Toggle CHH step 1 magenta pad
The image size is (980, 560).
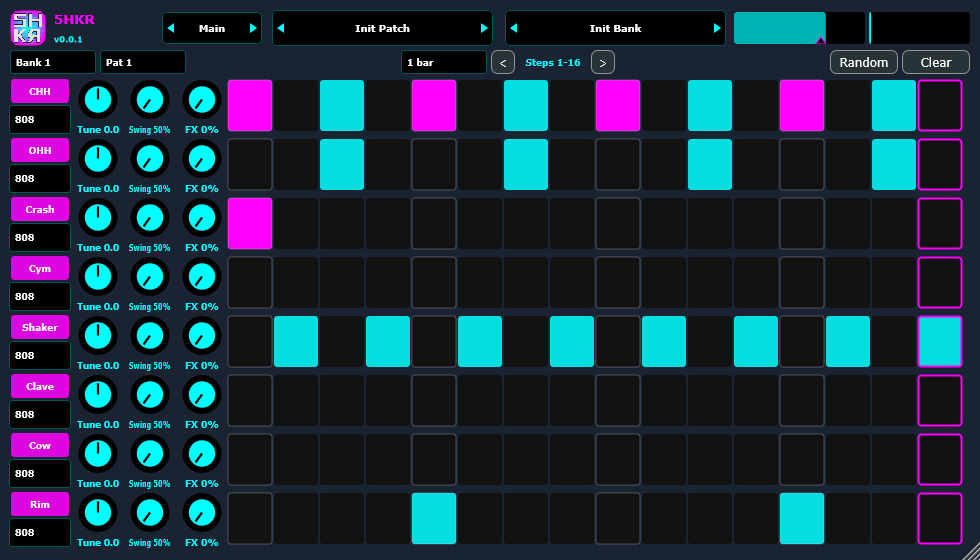pyautogui.click(x=250, y=105)
